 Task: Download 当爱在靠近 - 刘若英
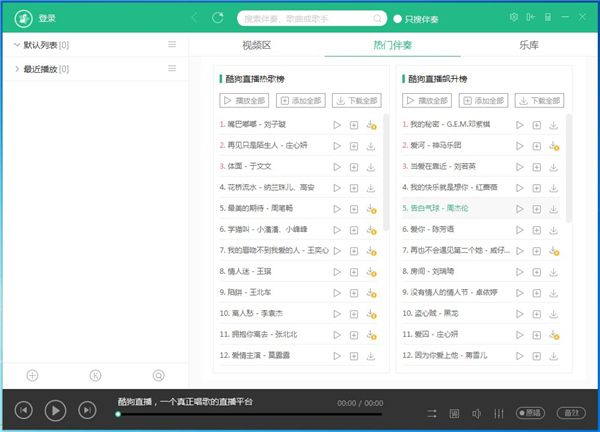(553, 167)
